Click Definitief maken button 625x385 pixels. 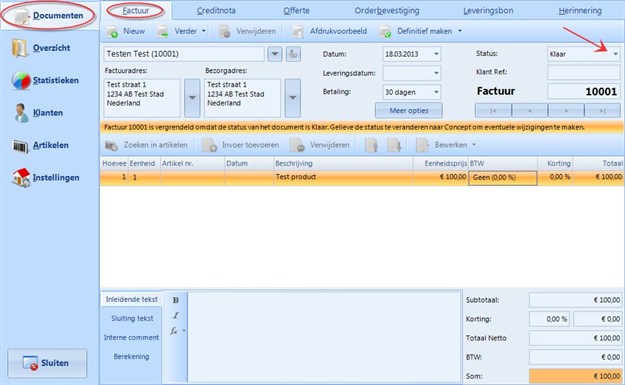tap(416, 31)
